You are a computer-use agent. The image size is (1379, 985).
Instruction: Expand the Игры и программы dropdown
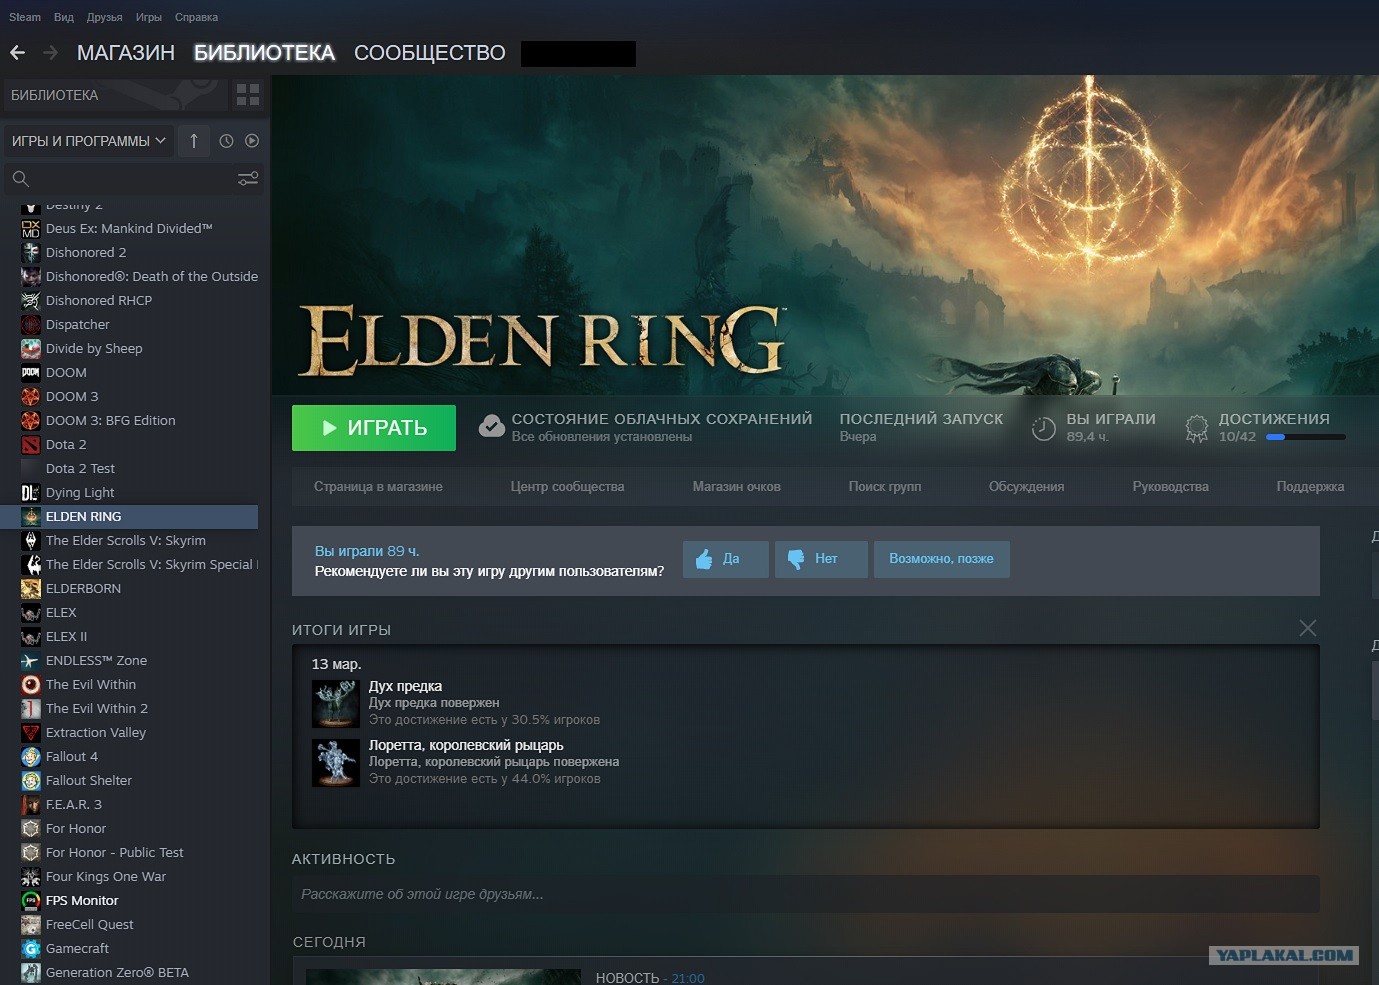[x=89, y=141]
